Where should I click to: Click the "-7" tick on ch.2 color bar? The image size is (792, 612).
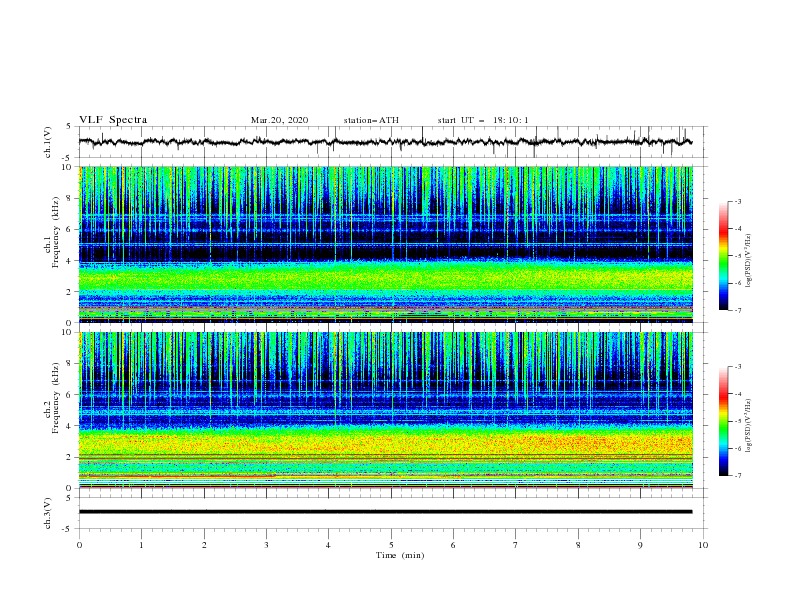point(738,476)
